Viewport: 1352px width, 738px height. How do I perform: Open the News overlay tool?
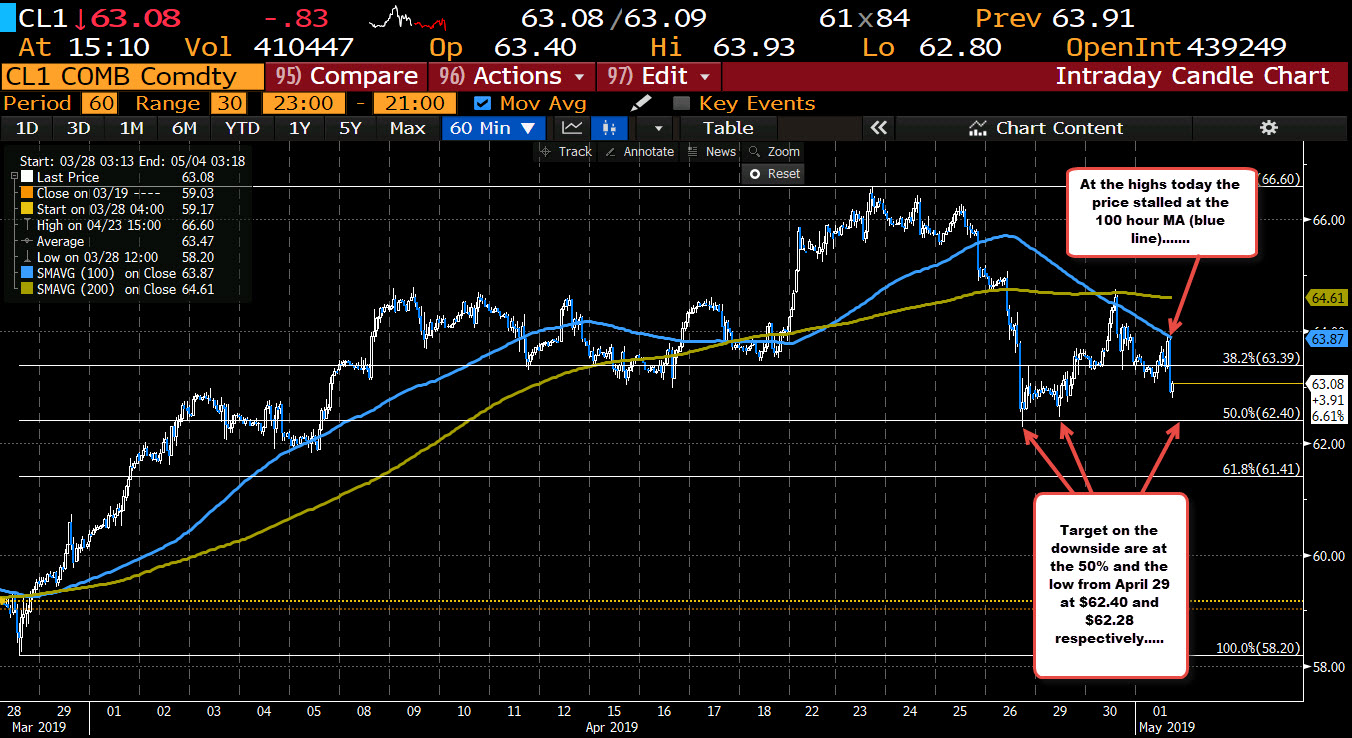(x=712, y=152)
